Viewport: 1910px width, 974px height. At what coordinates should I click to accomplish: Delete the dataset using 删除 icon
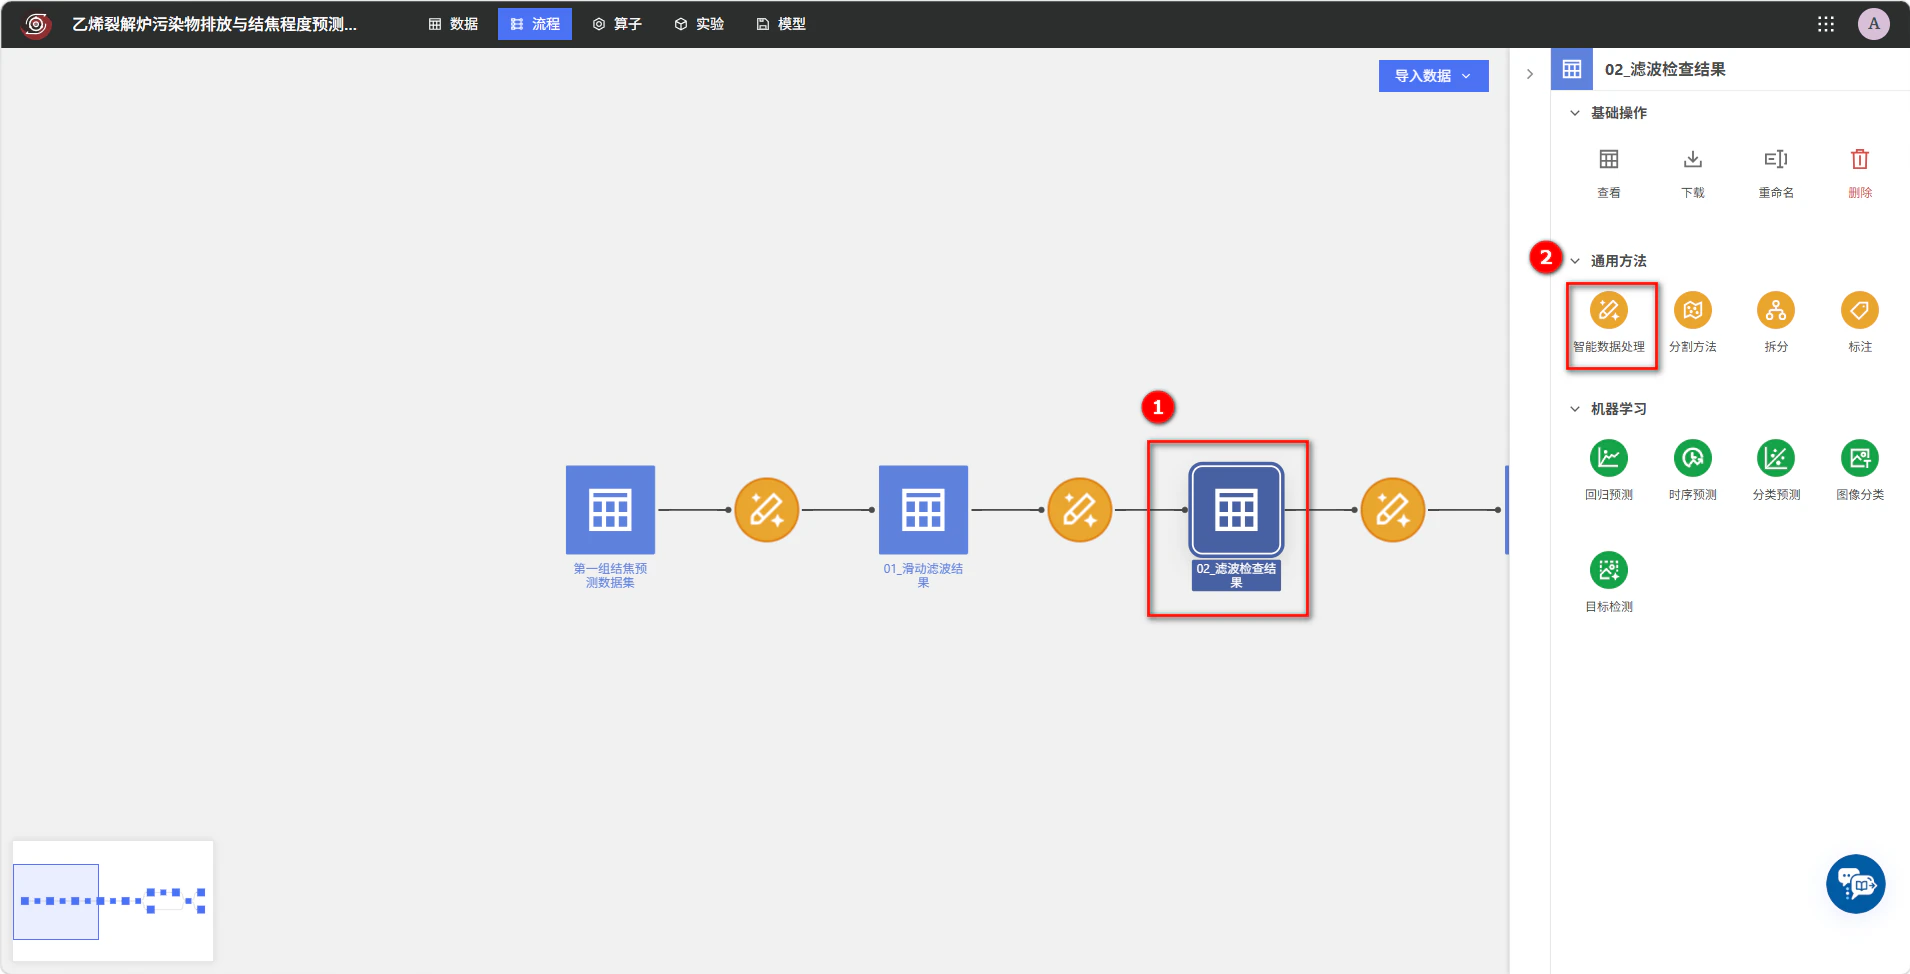(1860, 160)
